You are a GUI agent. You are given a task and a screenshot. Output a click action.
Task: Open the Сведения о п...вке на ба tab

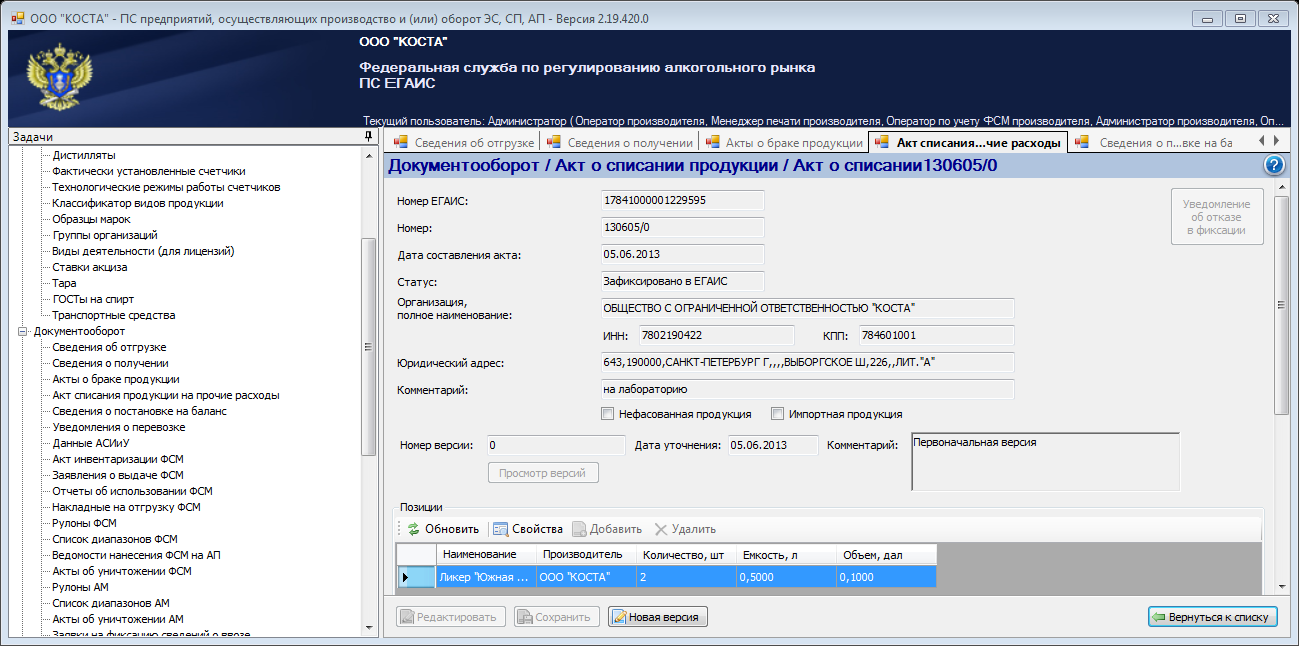click(1156, 143)
